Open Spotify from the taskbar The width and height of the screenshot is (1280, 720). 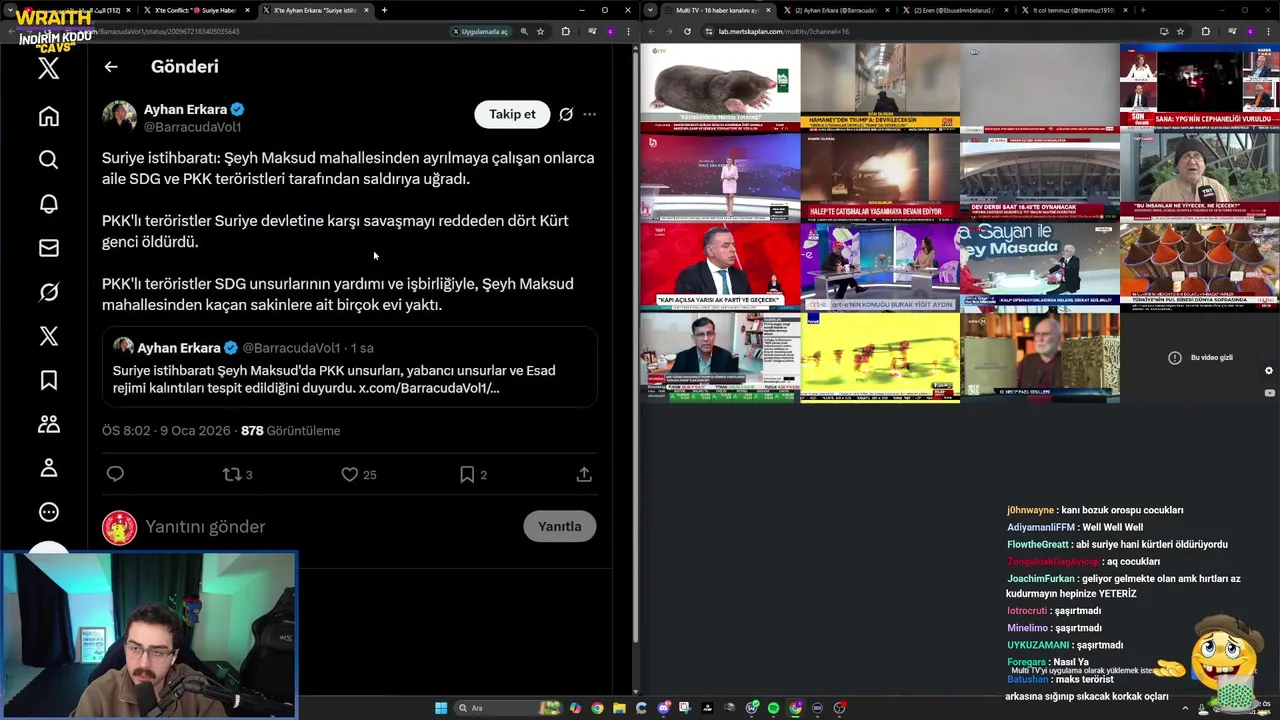[x=773, y=708]
